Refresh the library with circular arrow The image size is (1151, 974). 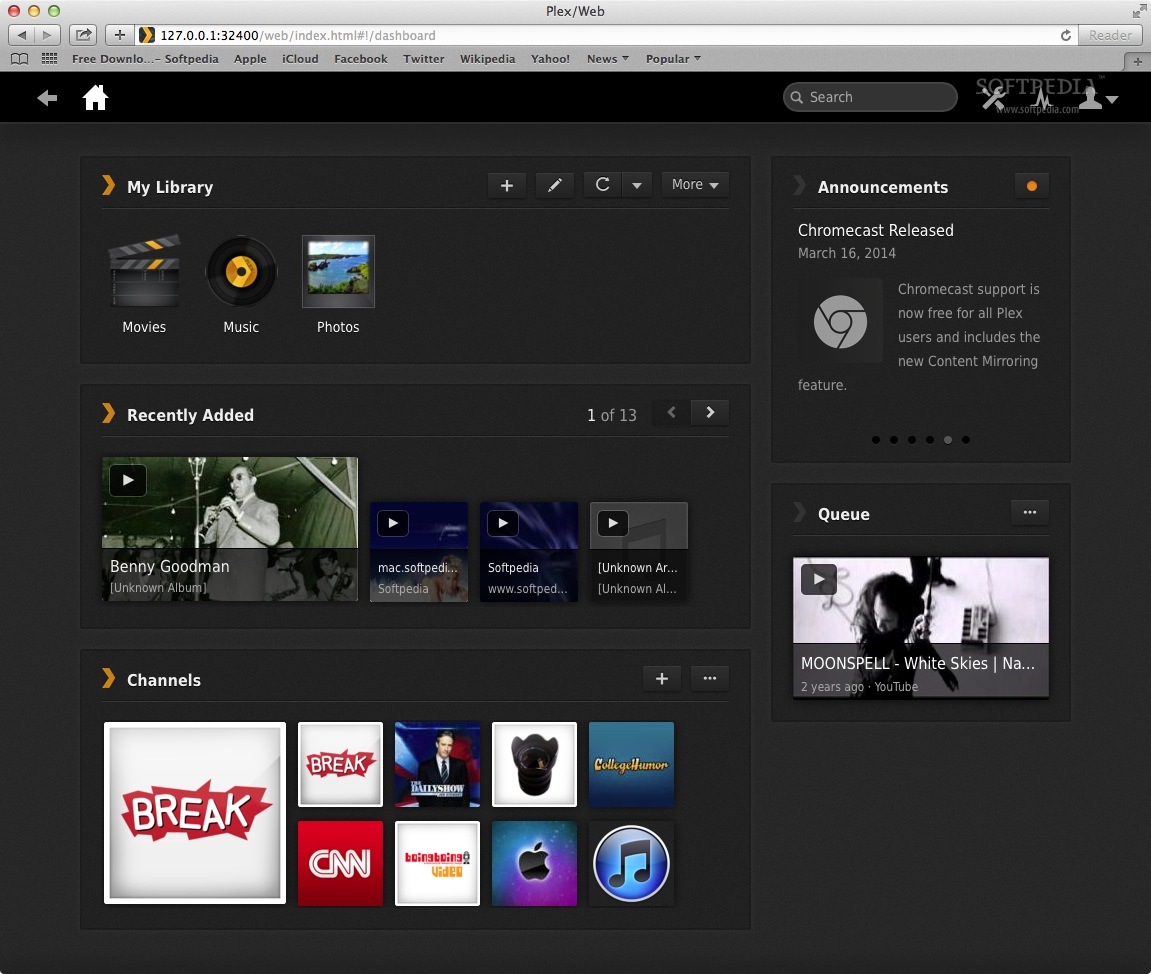pyautogui.click(x=603, y=185)
